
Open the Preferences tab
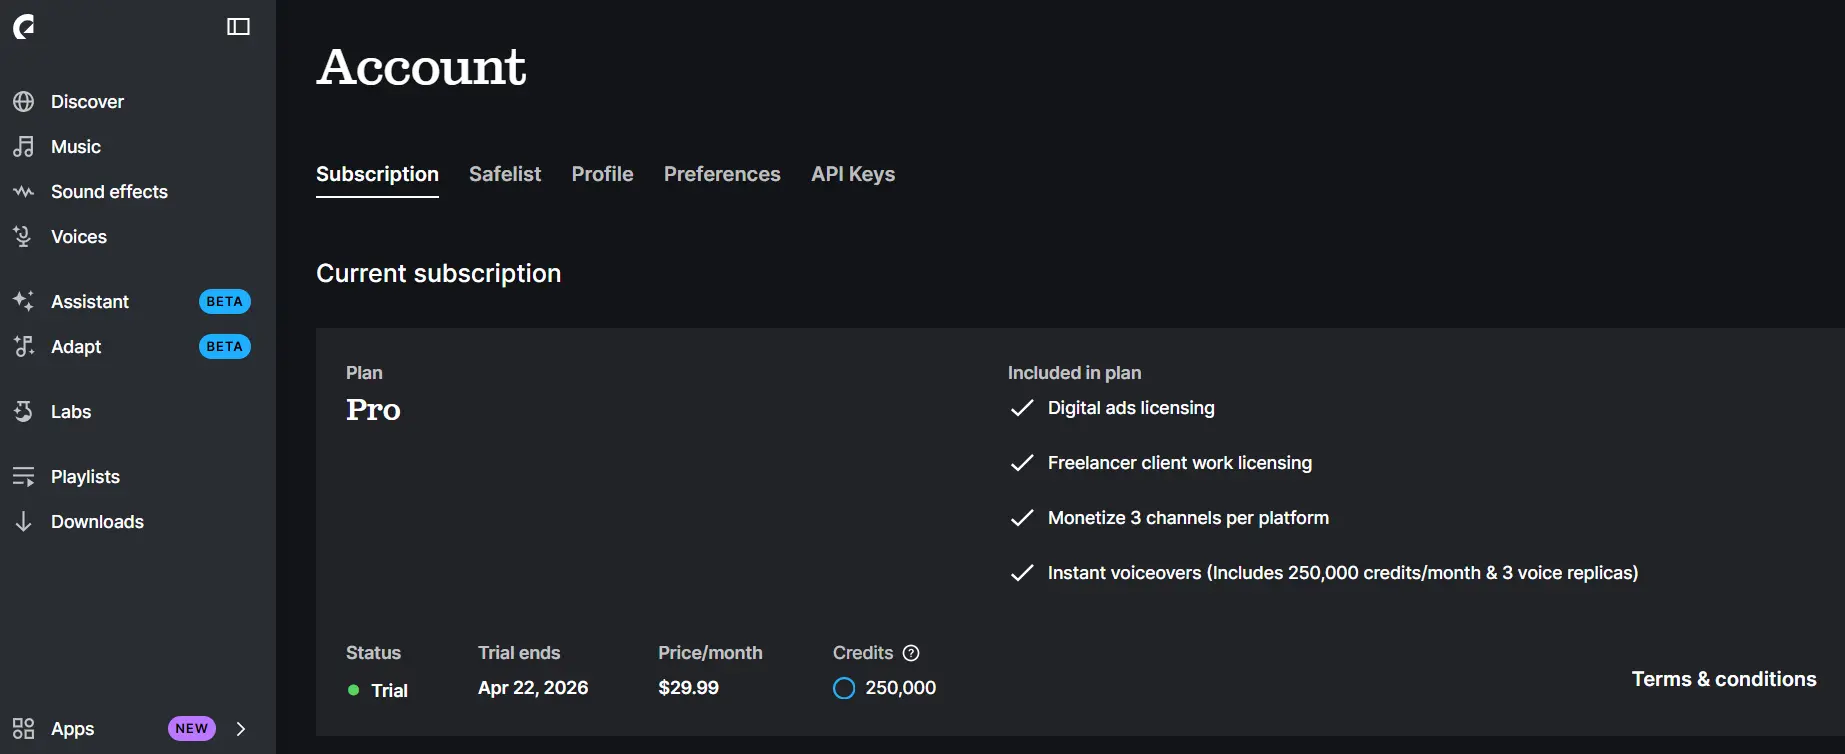click(x=722, y=174)
